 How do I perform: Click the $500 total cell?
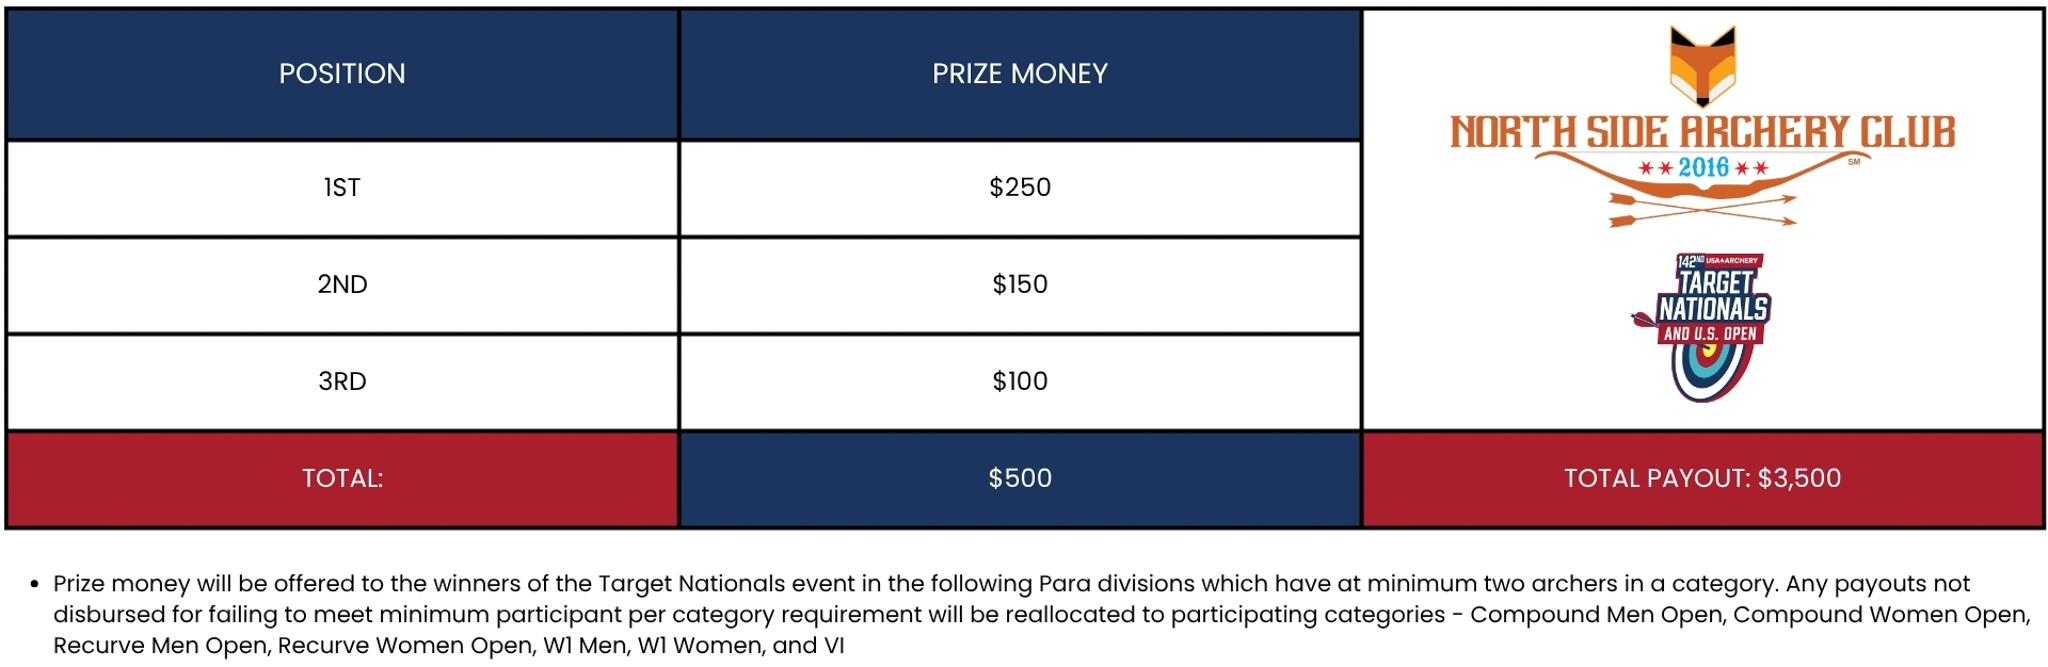(1020, 479)
